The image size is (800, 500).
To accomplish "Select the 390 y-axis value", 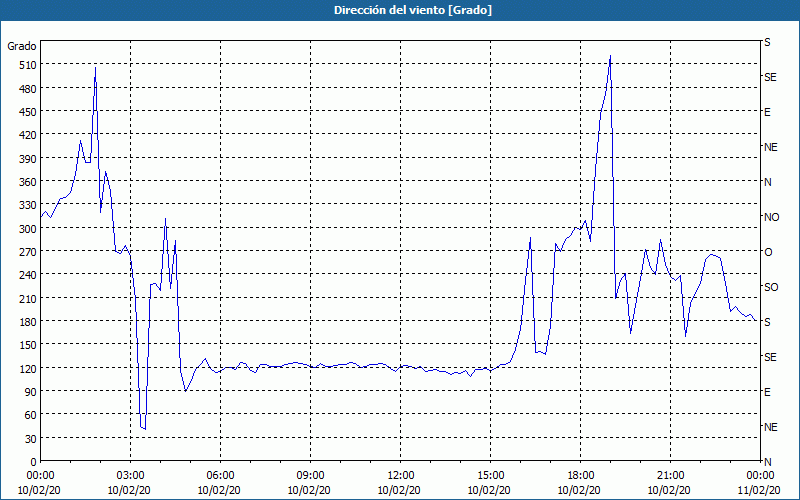I will click(28, 159).
